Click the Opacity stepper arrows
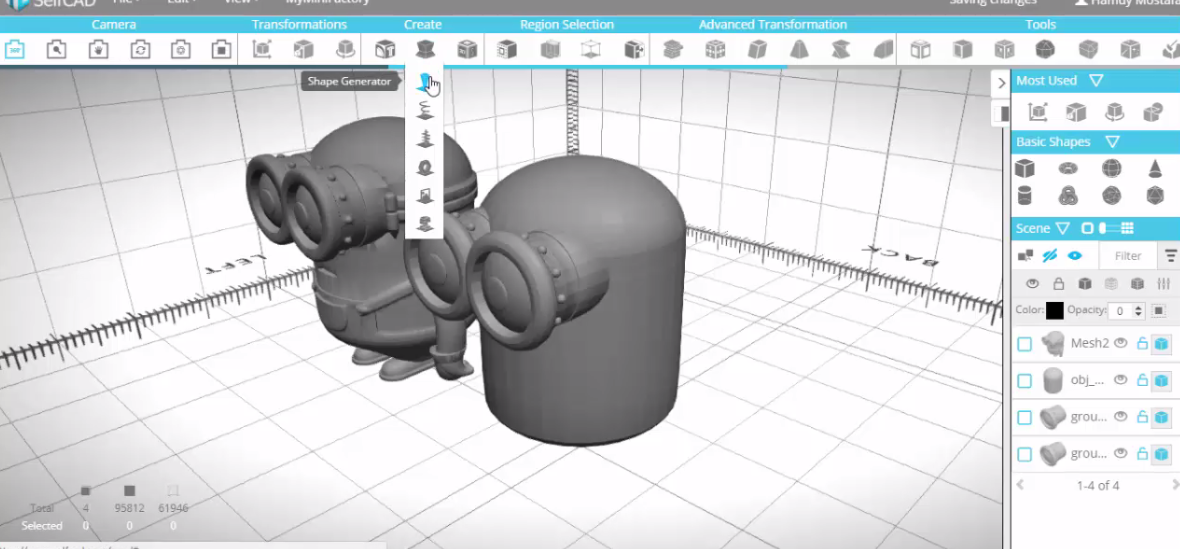This screenshot has height=549, width=1180. pyautogui.click(x=1139, y=311)
